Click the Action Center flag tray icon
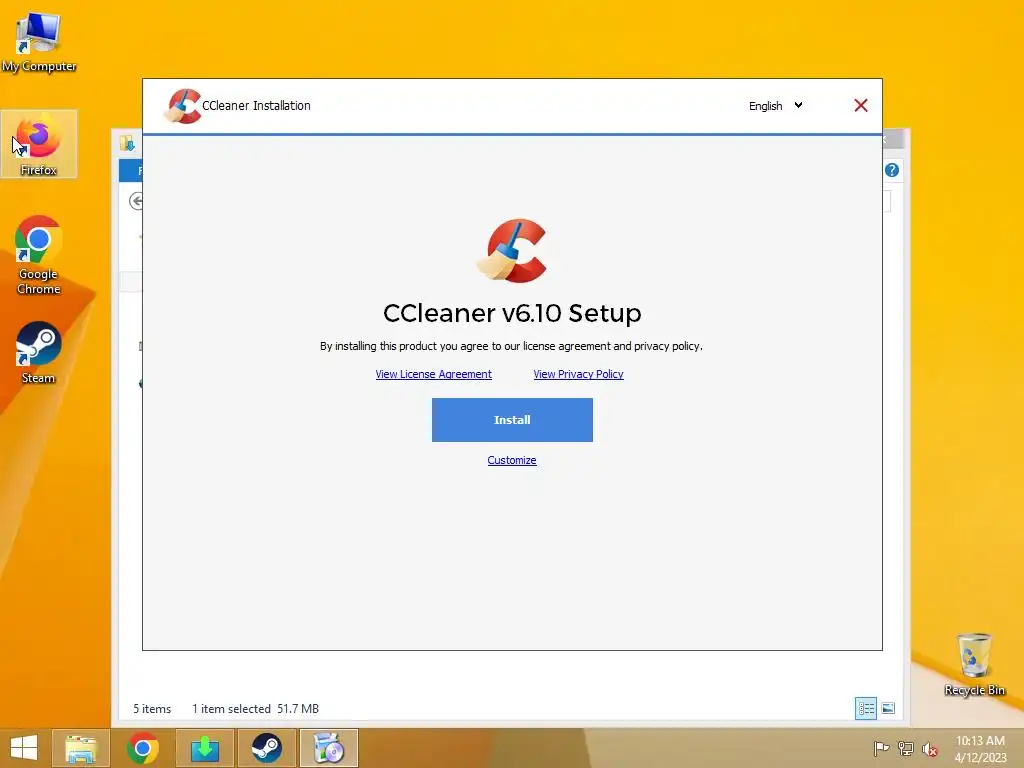The width and height of the screenshot is (1024, 768). (x=881, y=748)
